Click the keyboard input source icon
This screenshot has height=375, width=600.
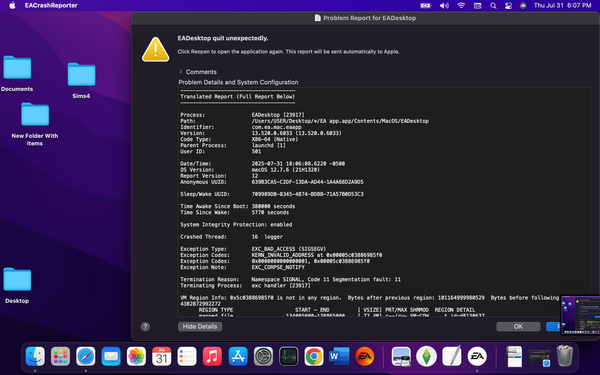coord(478,5)
